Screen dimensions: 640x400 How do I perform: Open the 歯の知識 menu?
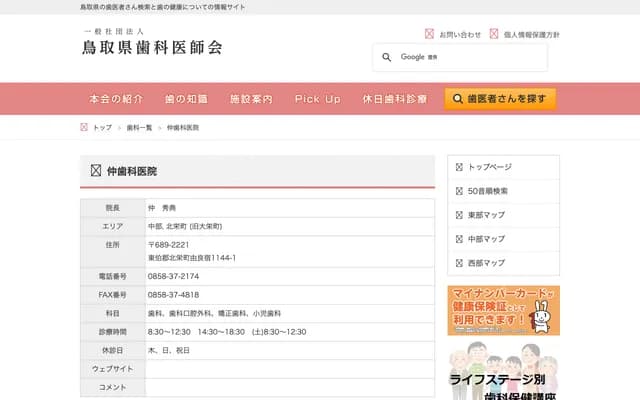tap(186, 99)
